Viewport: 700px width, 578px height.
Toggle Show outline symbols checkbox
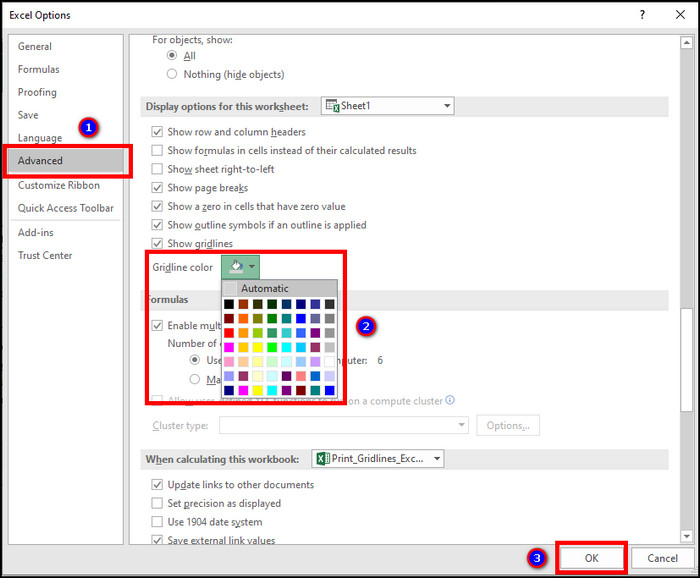pos(157,225)
